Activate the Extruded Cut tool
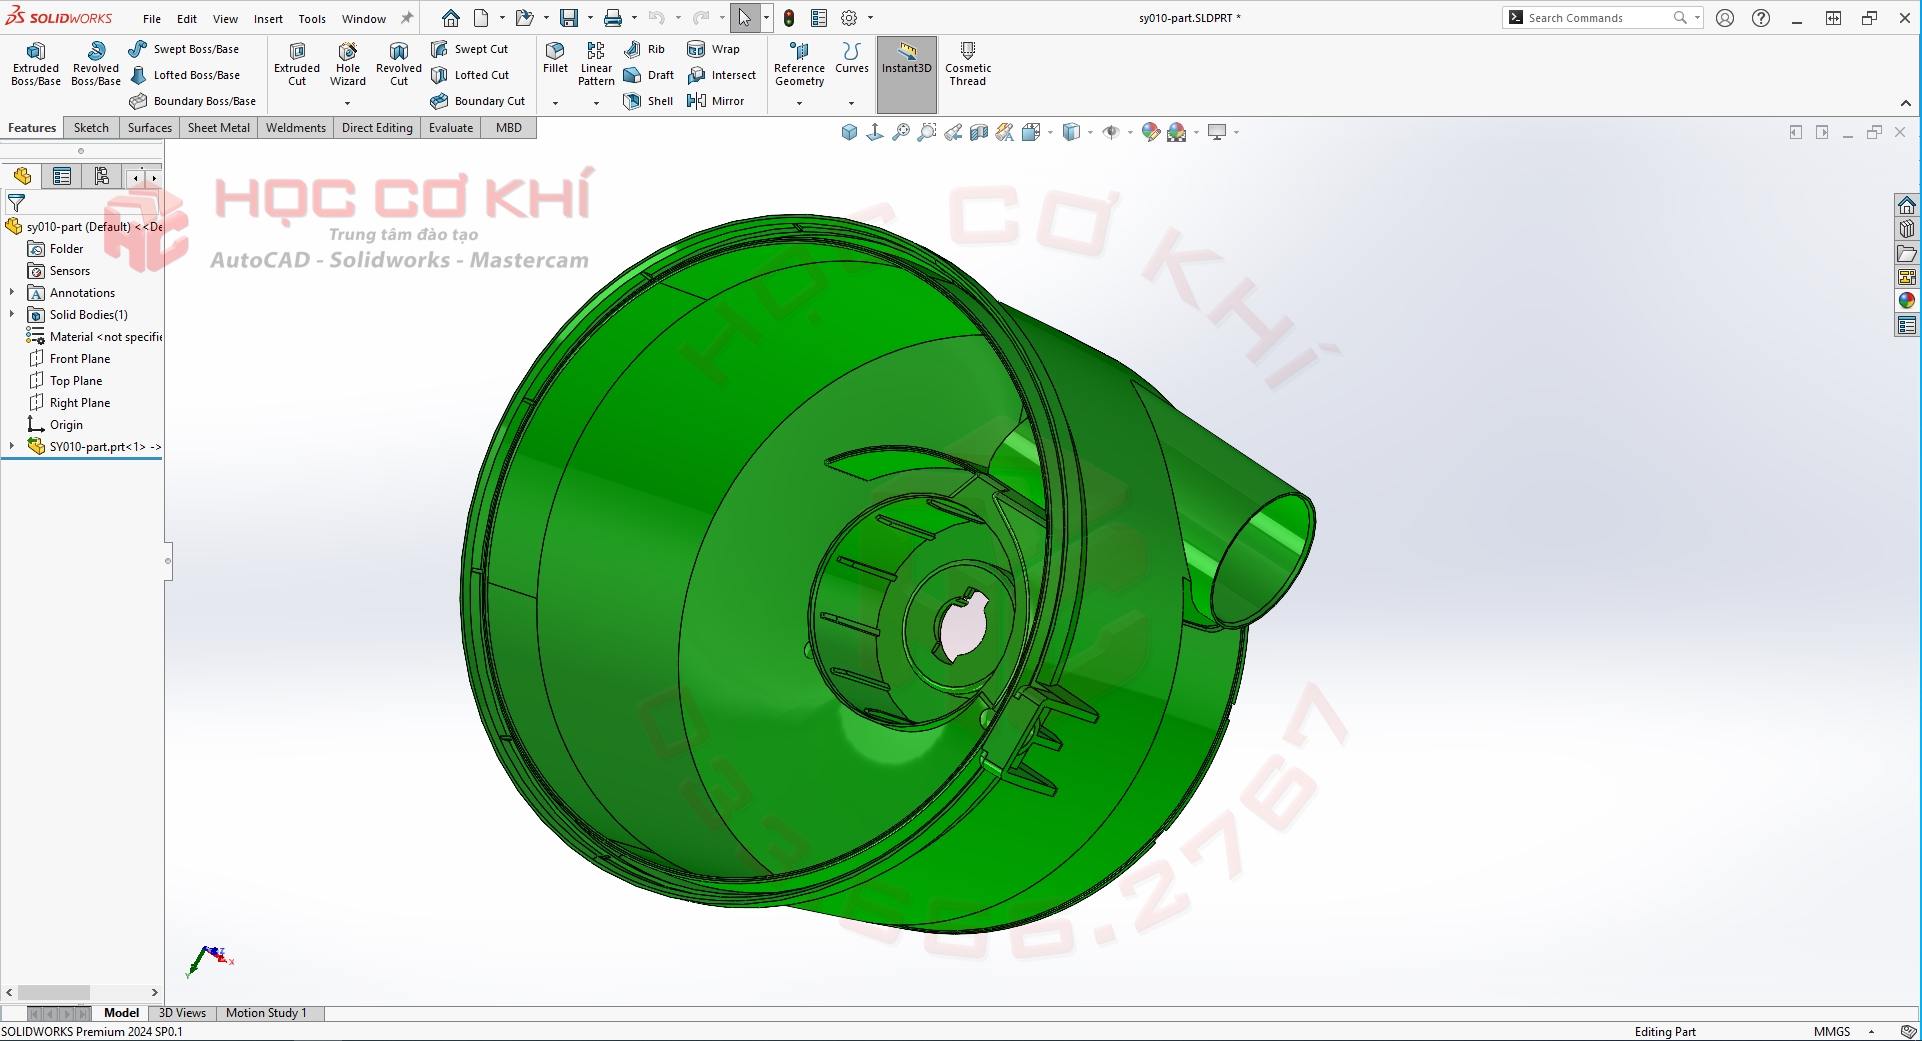The image size is (1922, 1041). (x=297, y=64)
